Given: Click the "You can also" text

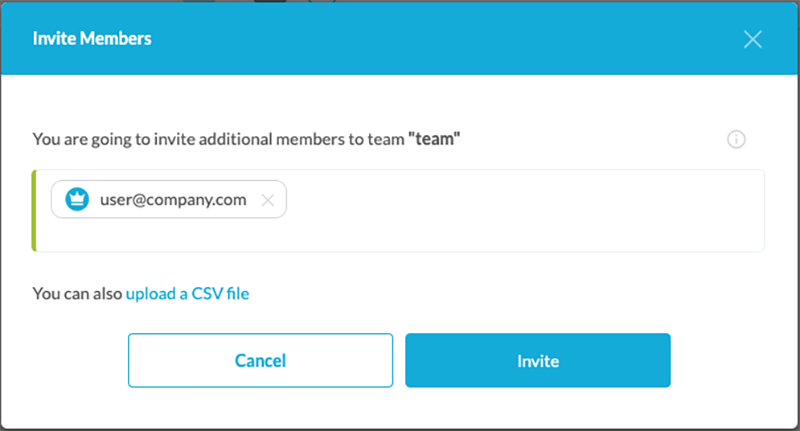Looking at the screenshot, I should pos(77,294).
